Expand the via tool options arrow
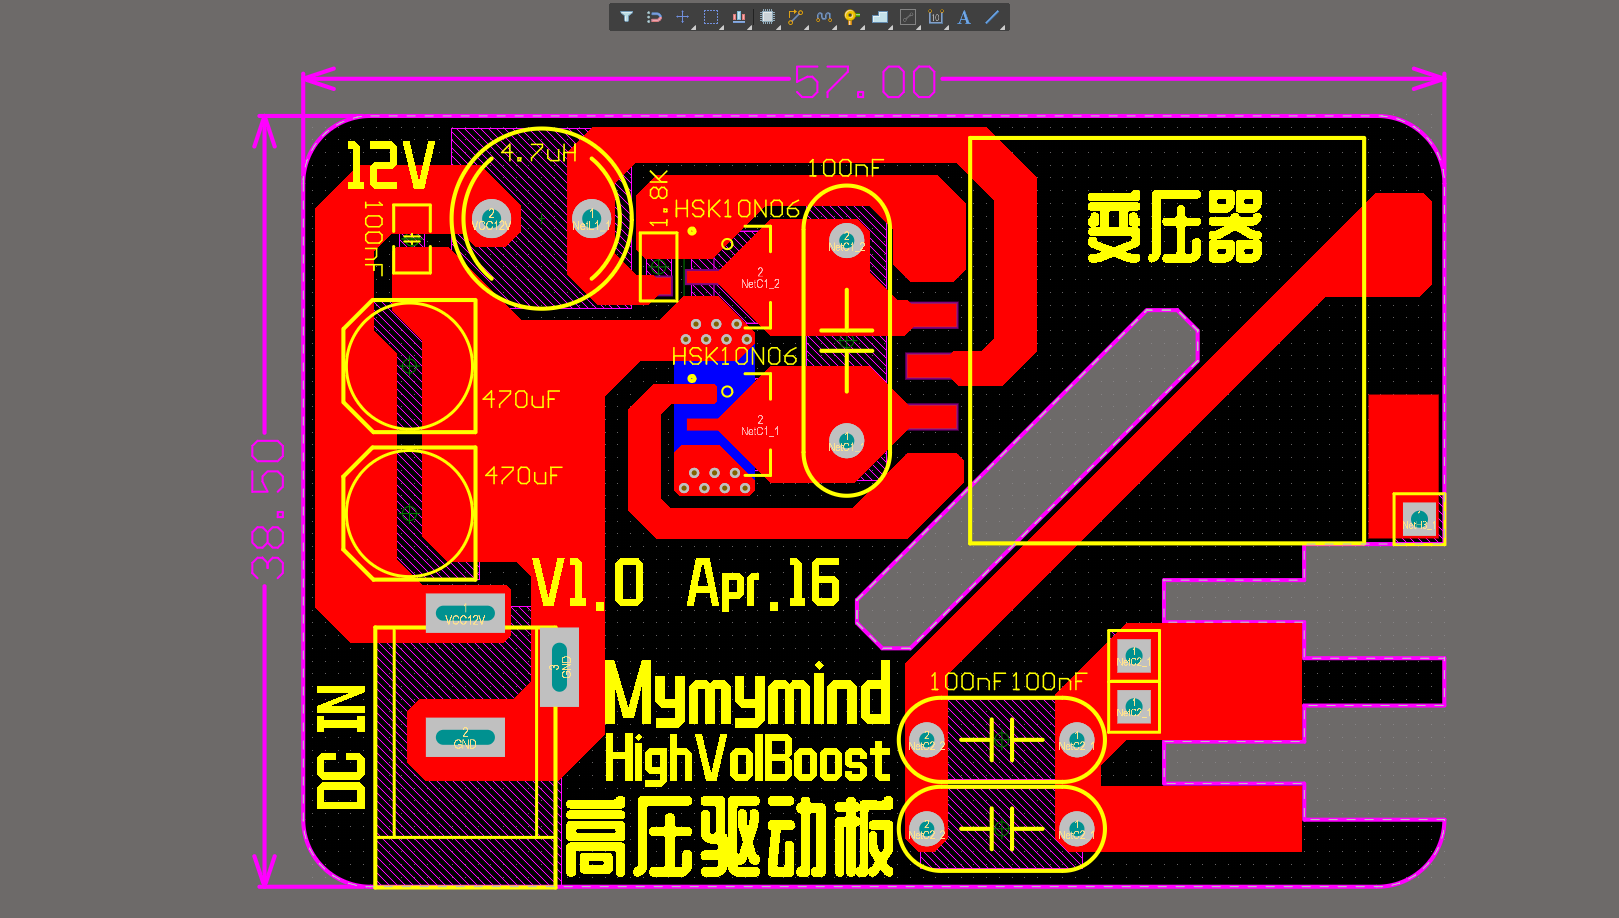 click(x=862, y=27)
